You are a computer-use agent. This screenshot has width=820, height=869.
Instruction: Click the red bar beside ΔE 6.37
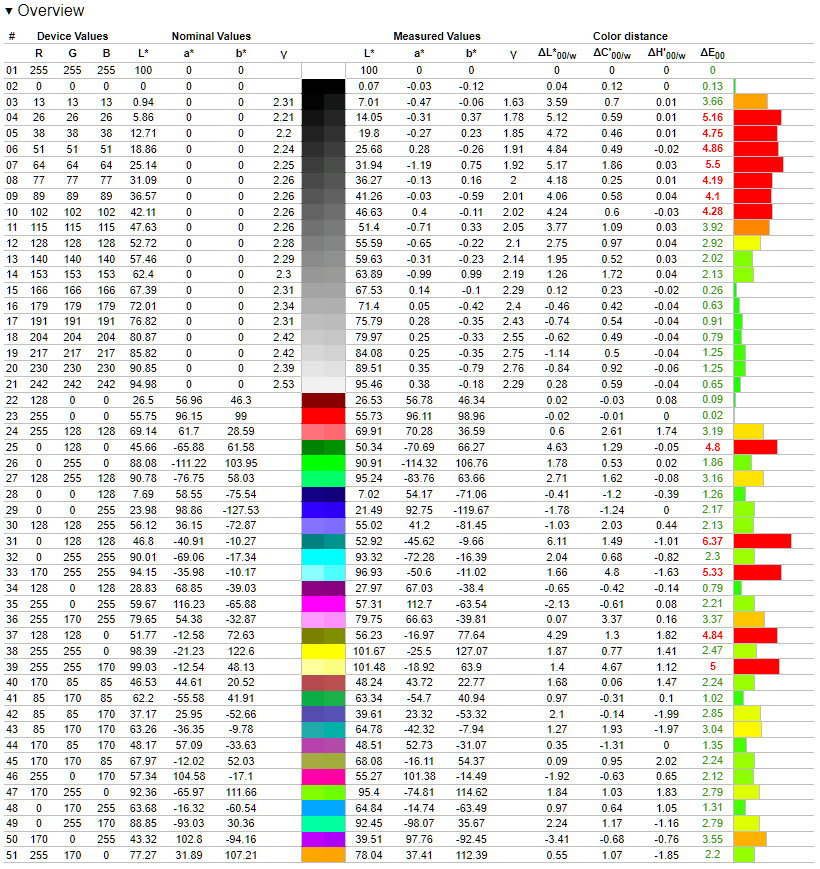coord(762,541)
